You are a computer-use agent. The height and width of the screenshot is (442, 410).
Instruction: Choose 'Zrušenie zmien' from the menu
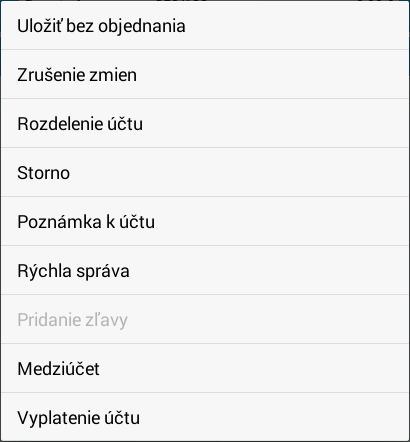(205, 74)
